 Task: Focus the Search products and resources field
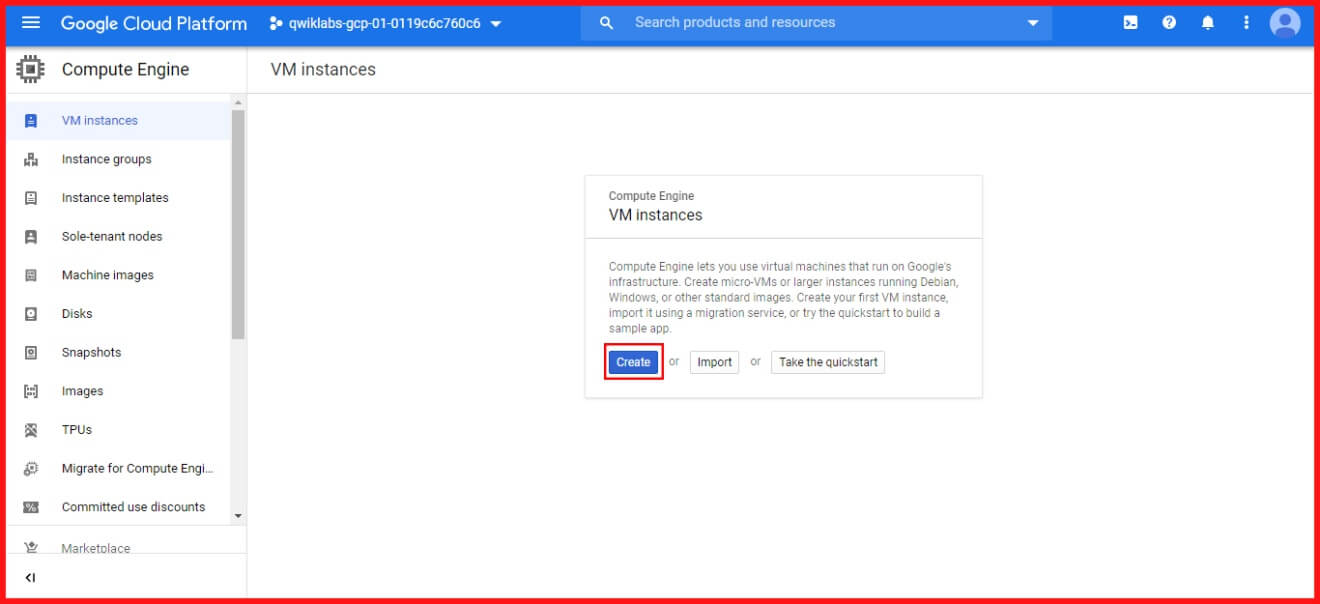coord(816,23)
